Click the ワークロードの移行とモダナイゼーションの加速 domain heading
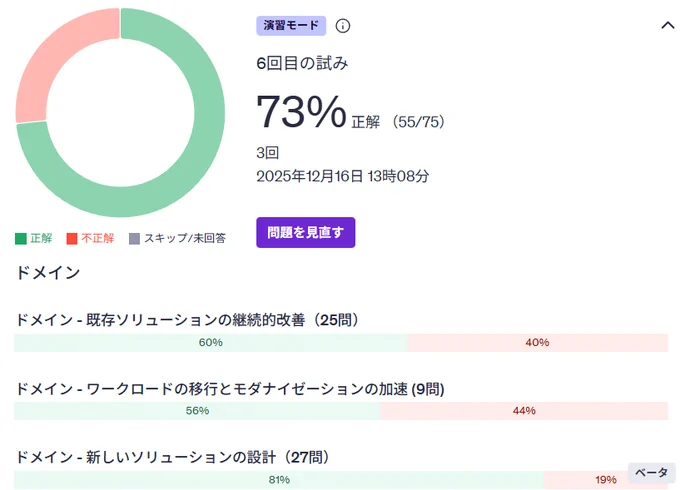 tap(230, 389)
